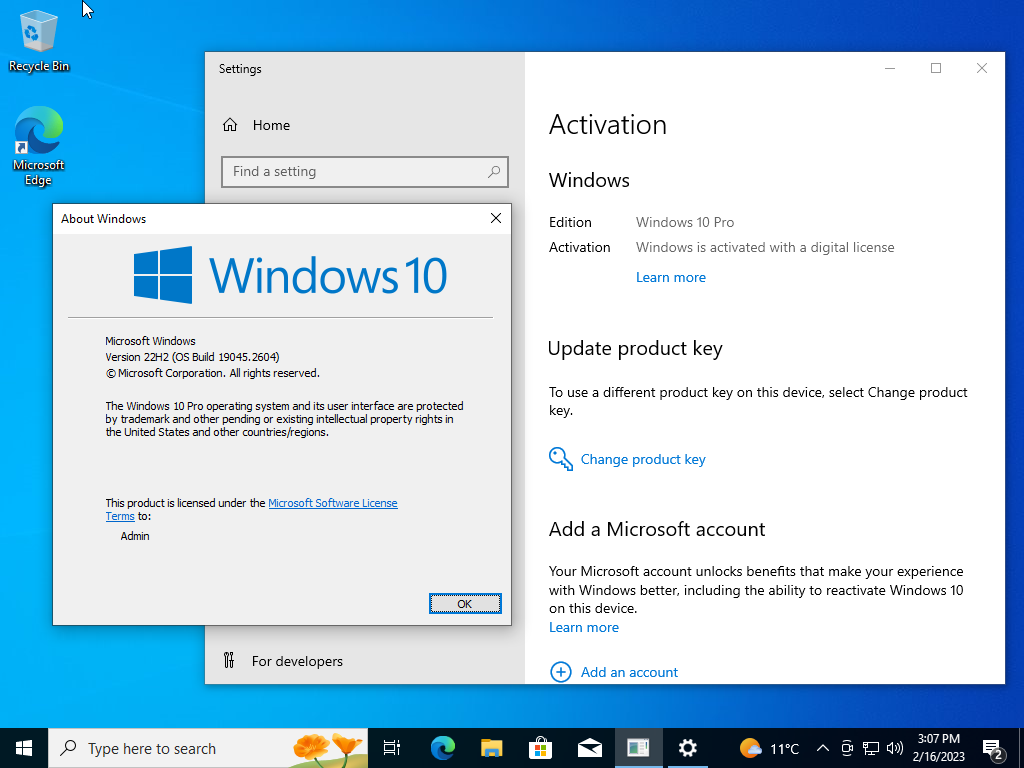Open the network status tray icon
This screenshot has width=1024, height=768.
coord(871,748)
